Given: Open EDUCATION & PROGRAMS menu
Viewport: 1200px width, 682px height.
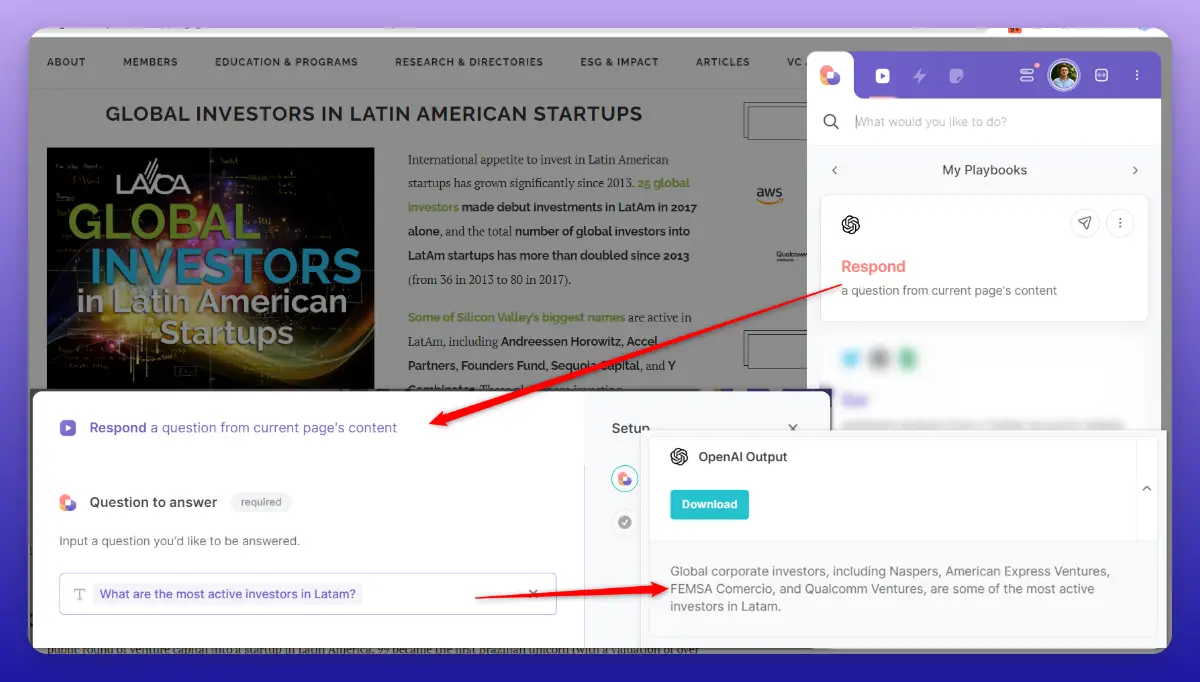Looking at the screenshot, I should coord(286,62).
